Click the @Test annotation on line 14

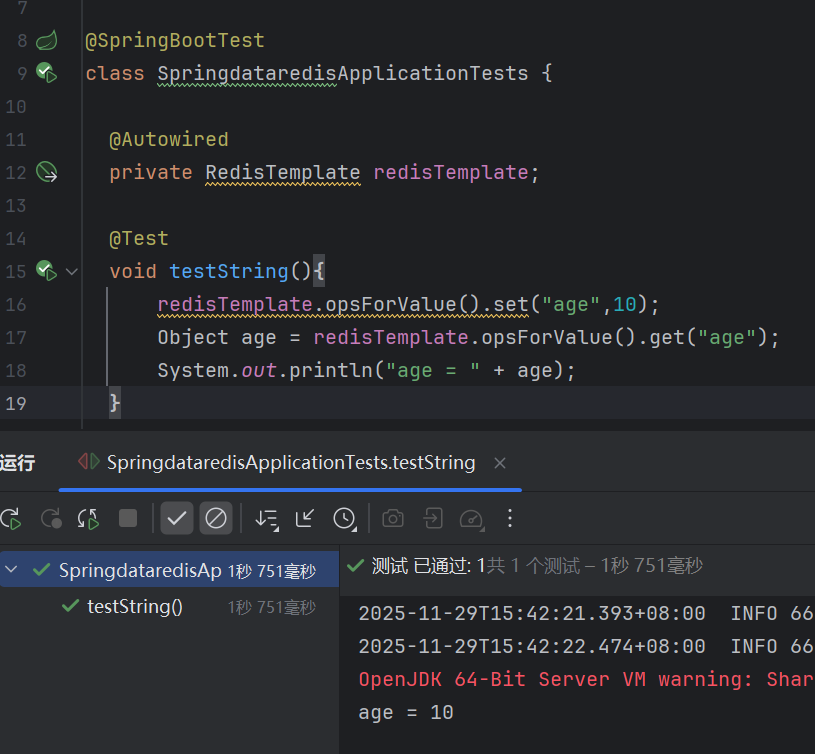tap(139, 239)
